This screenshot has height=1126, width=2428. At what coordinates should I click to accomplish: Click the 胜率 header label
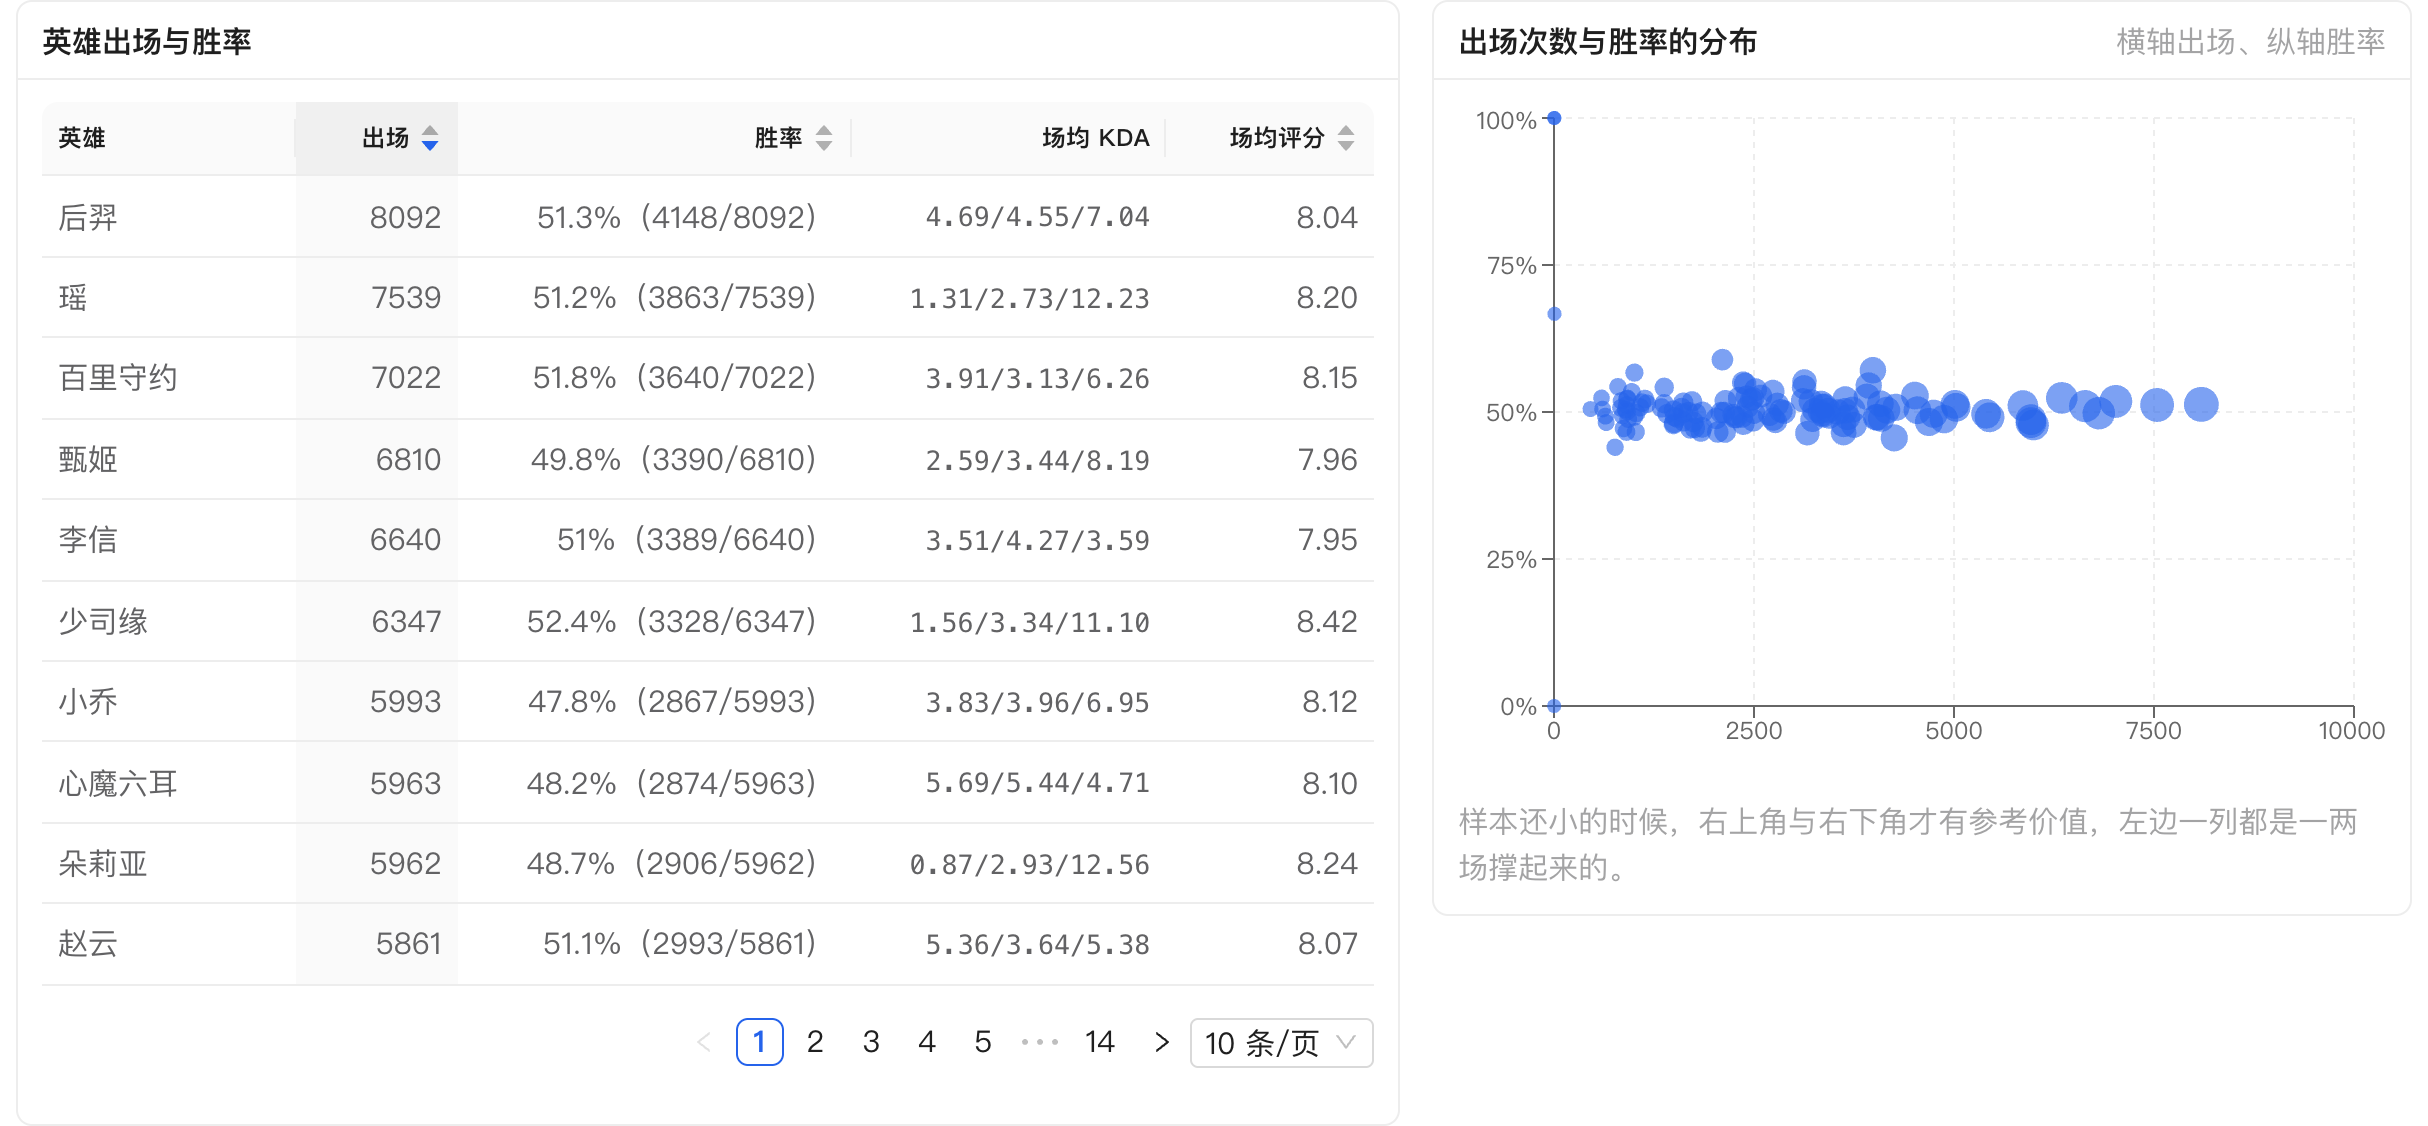pos(778,138)
